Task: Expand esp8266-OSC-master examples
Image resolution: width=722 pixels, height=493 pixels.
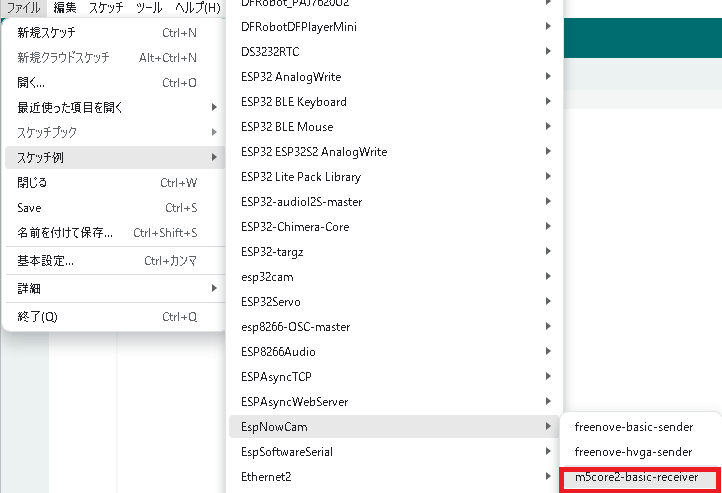Action: [x=396, y=327]
